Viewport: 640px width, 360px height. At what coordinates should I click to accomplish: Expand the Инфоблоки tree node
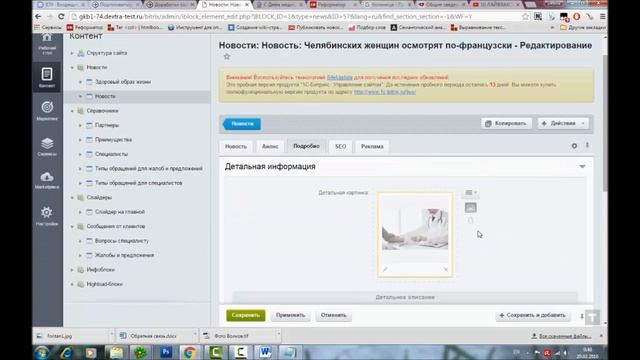coord(72,270)
